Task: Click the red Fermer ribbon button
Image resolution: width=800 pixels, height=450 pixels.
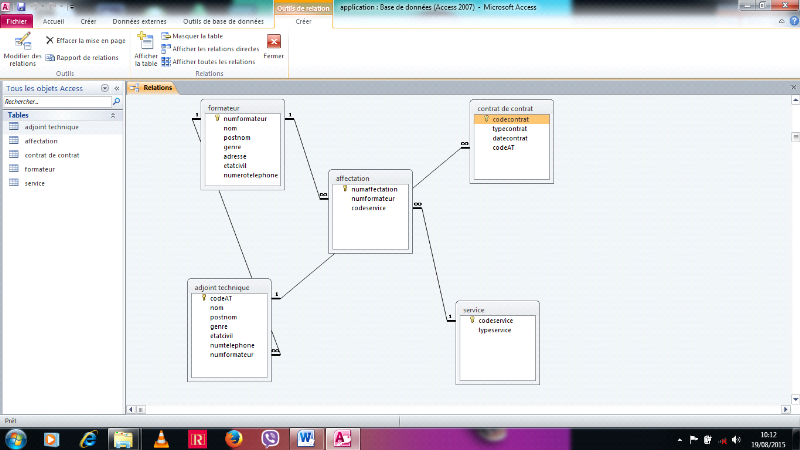Action: 273,44
